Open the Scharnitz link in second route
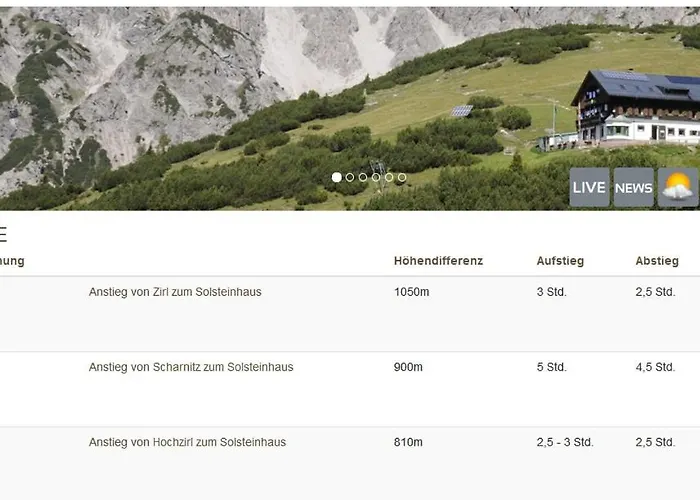Screen dimensions: 700x500 click(176, 367)
